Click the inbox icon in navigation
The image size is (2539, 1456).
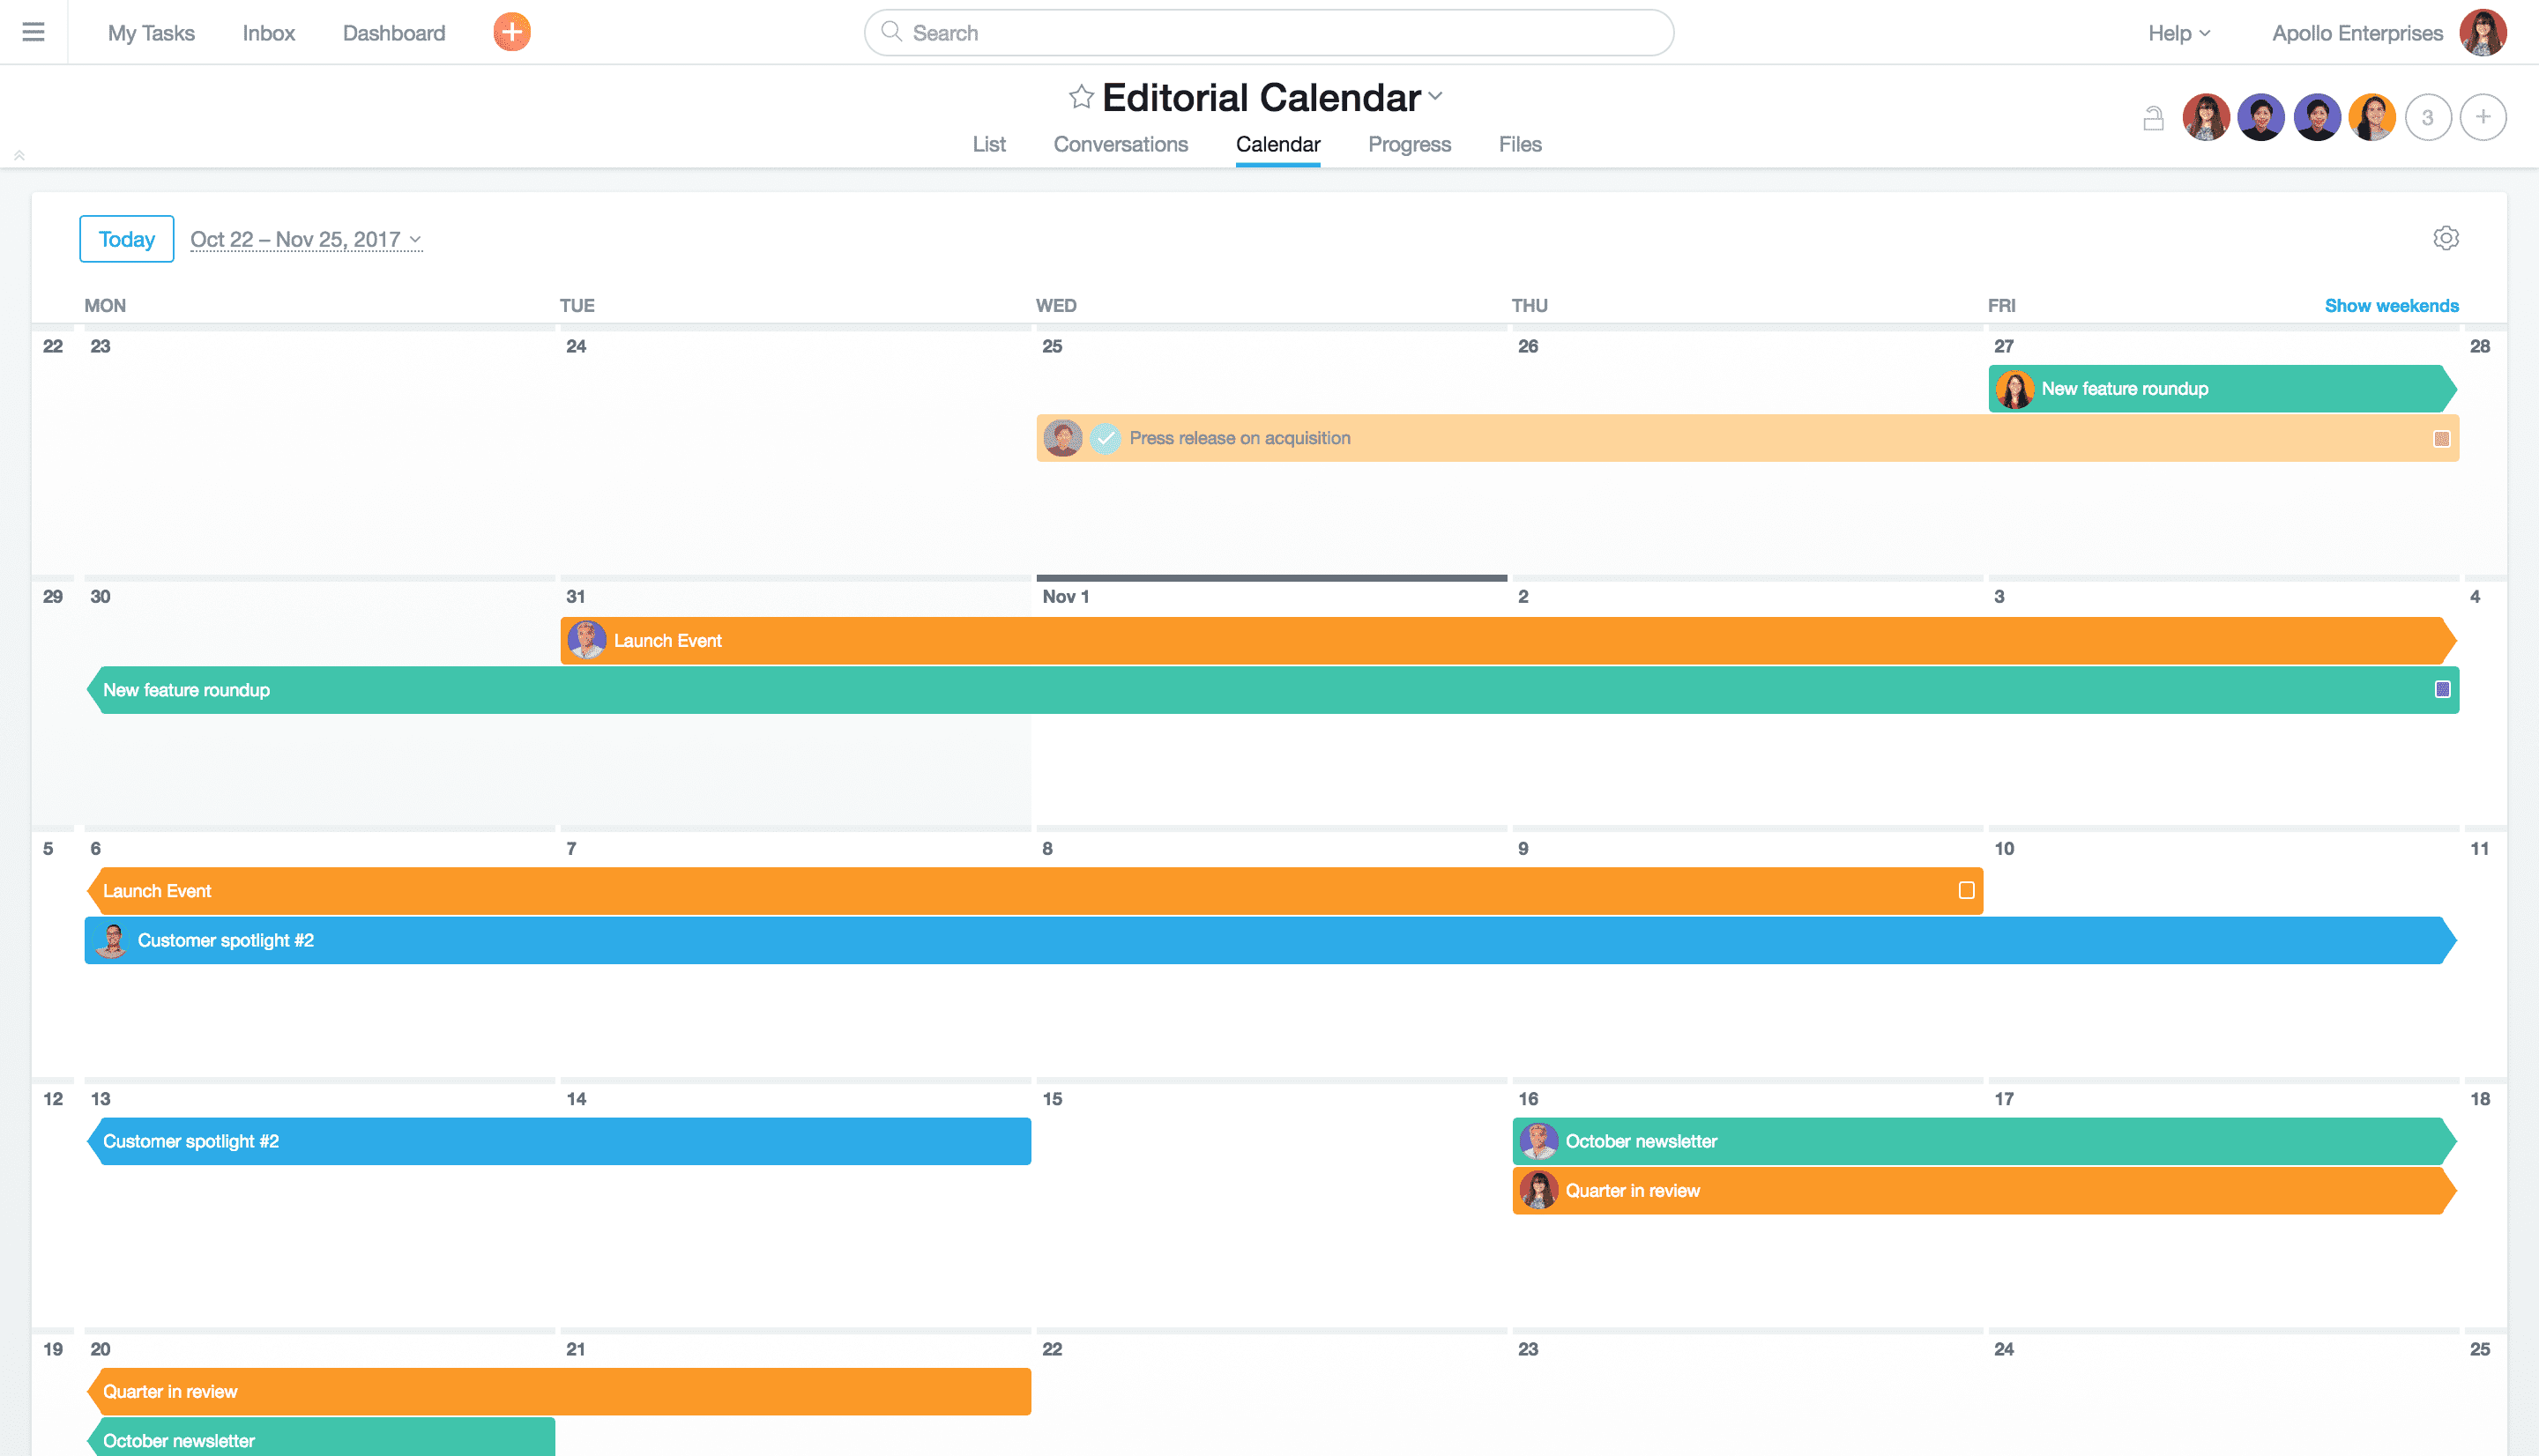[269, 32]
